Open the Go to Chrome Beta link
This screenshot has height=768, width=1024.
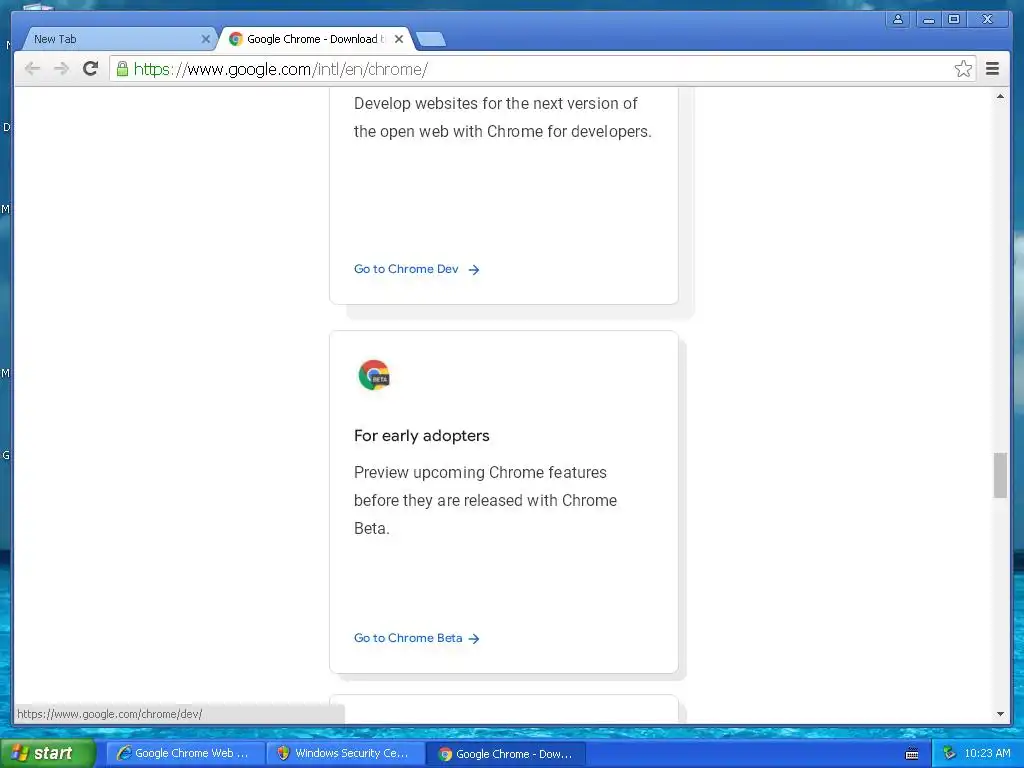[417, 638]
